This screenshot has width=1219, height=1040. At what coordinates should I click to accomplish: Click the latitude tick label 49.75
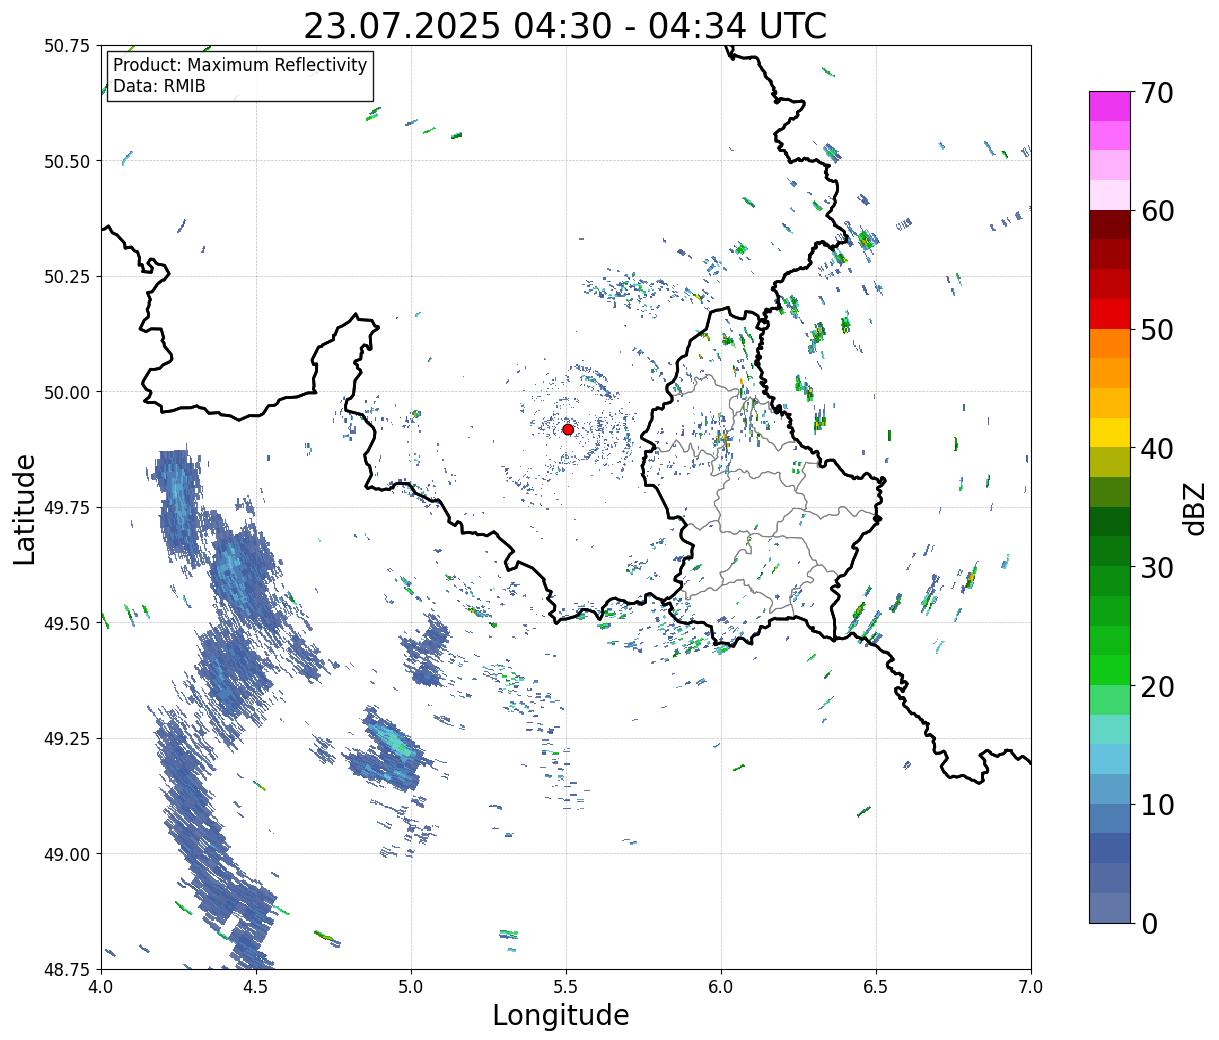click(67, 508)
